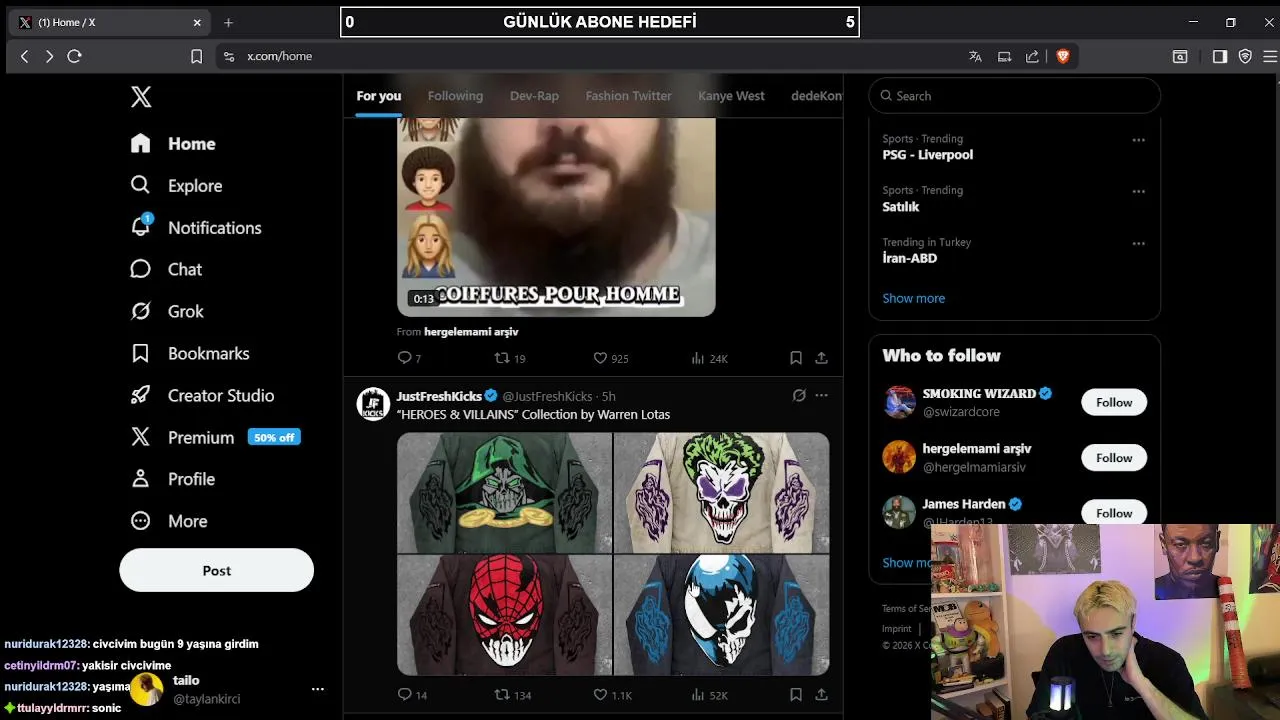Follow James Harden account
The image size is (1280, 720).
pos(1113,512)
